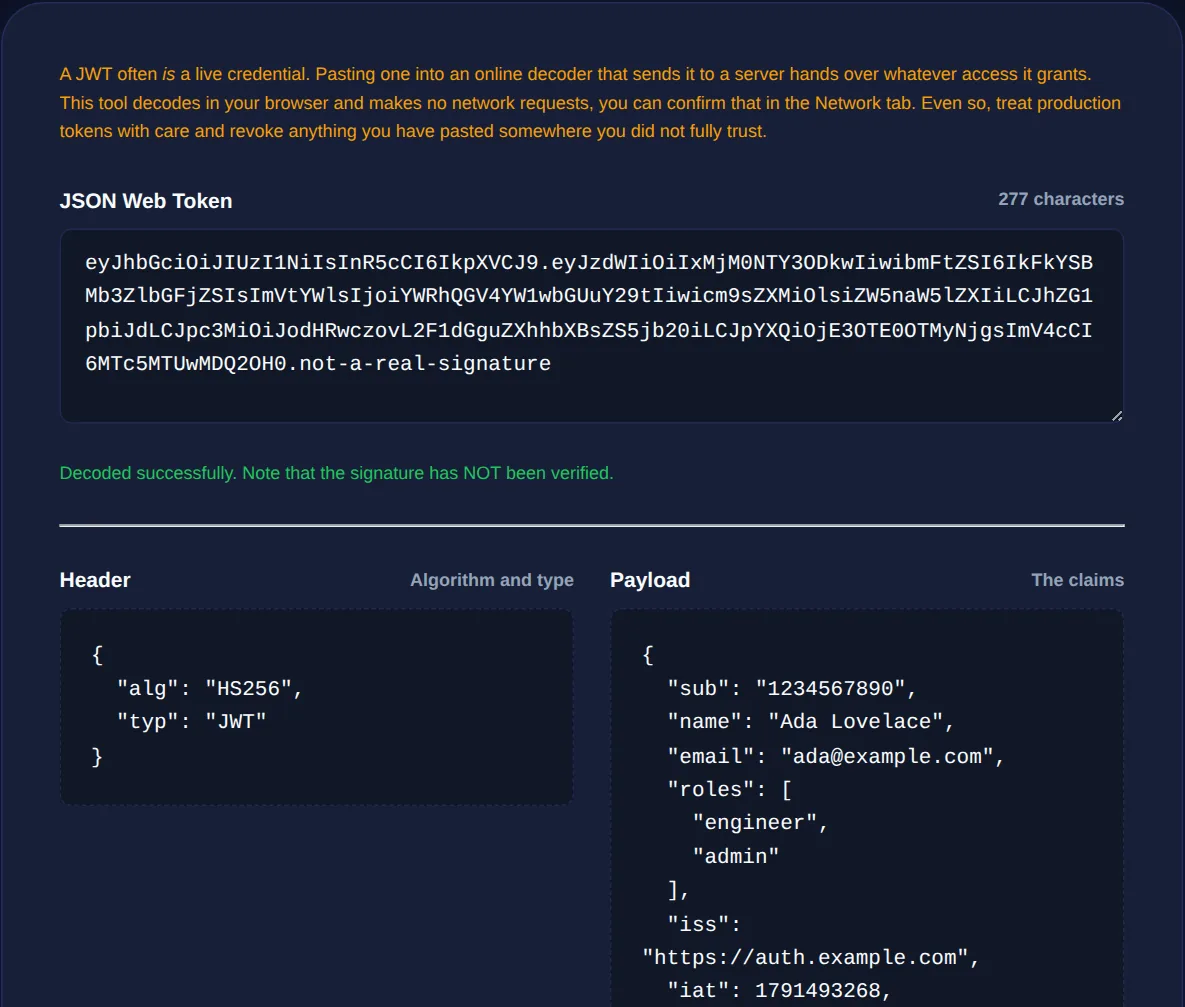1185x1007 pixels.
Task: Click the "typ": "JWT" line in Header
Action: 191,722
